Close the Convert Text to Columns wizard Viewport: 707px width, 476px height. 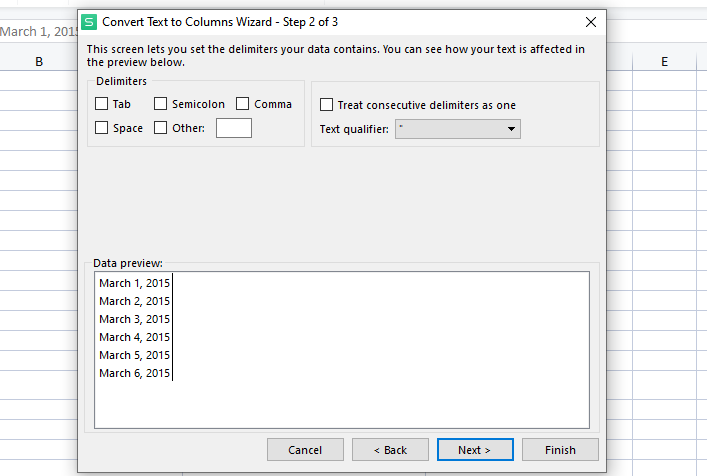pos(591,21)
